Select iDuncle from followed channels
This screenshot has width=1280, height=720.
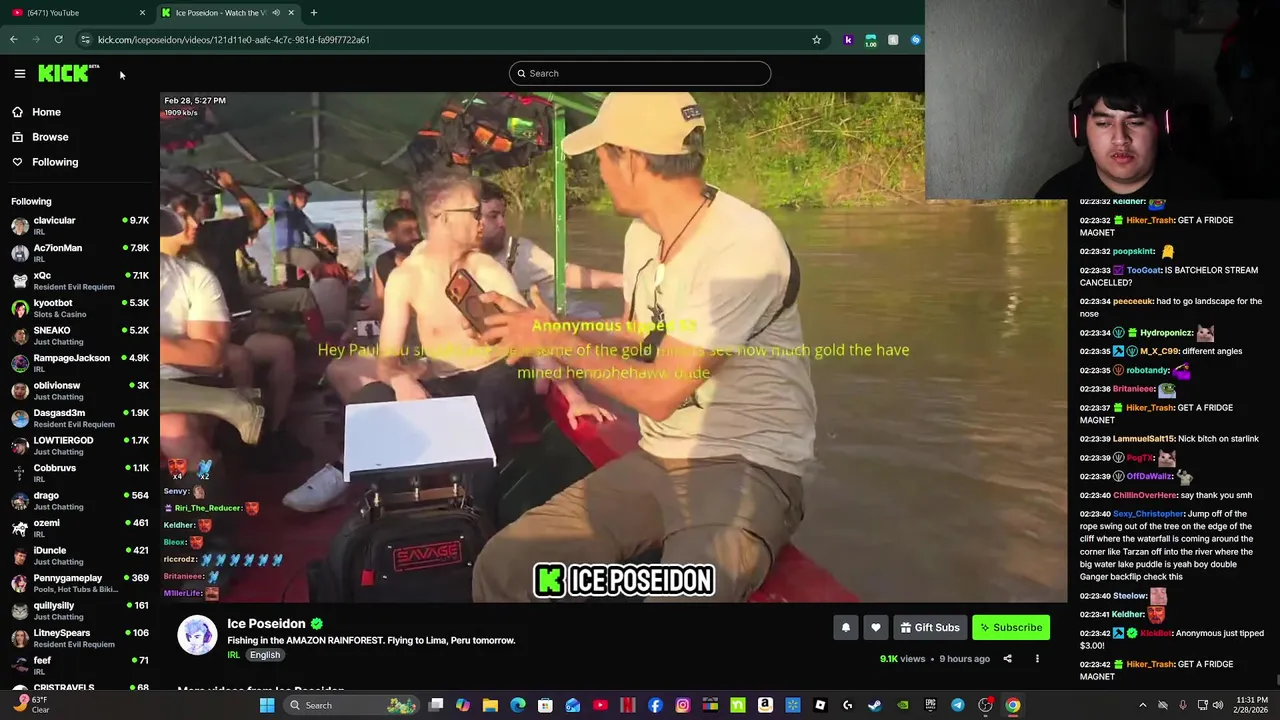pyautogui.click(x=80, y=555)
